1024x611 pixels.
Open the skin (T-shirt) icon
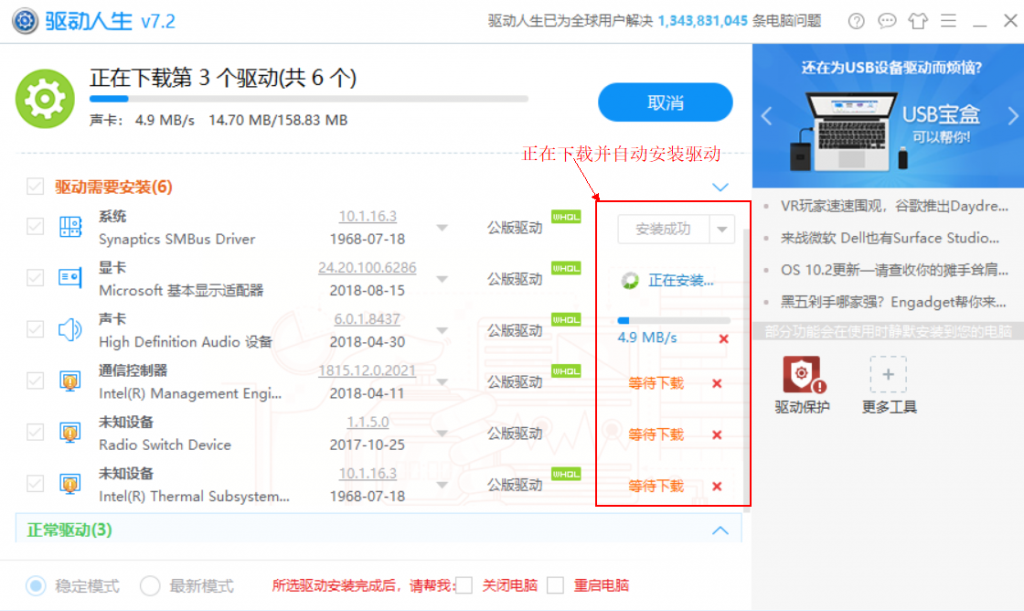[918, 21]
